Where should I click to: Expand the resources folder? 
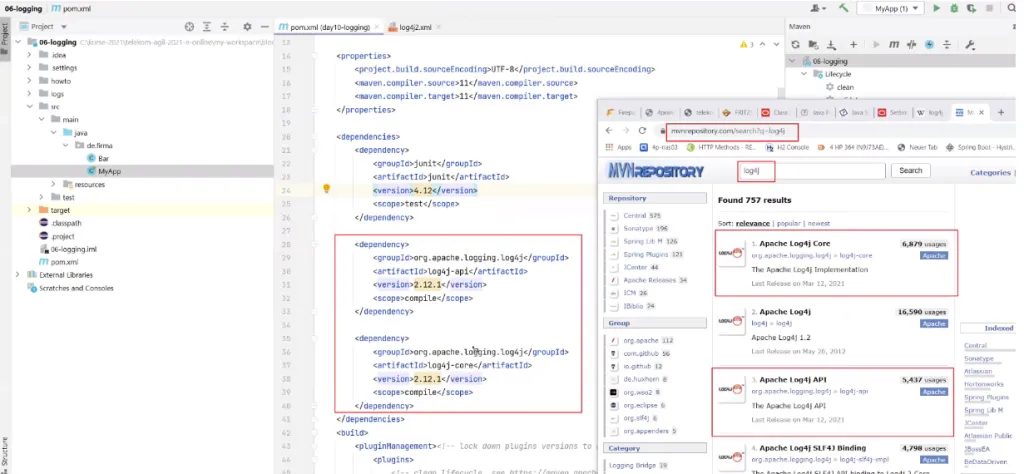pyautogui.click(x=54, y=184)
